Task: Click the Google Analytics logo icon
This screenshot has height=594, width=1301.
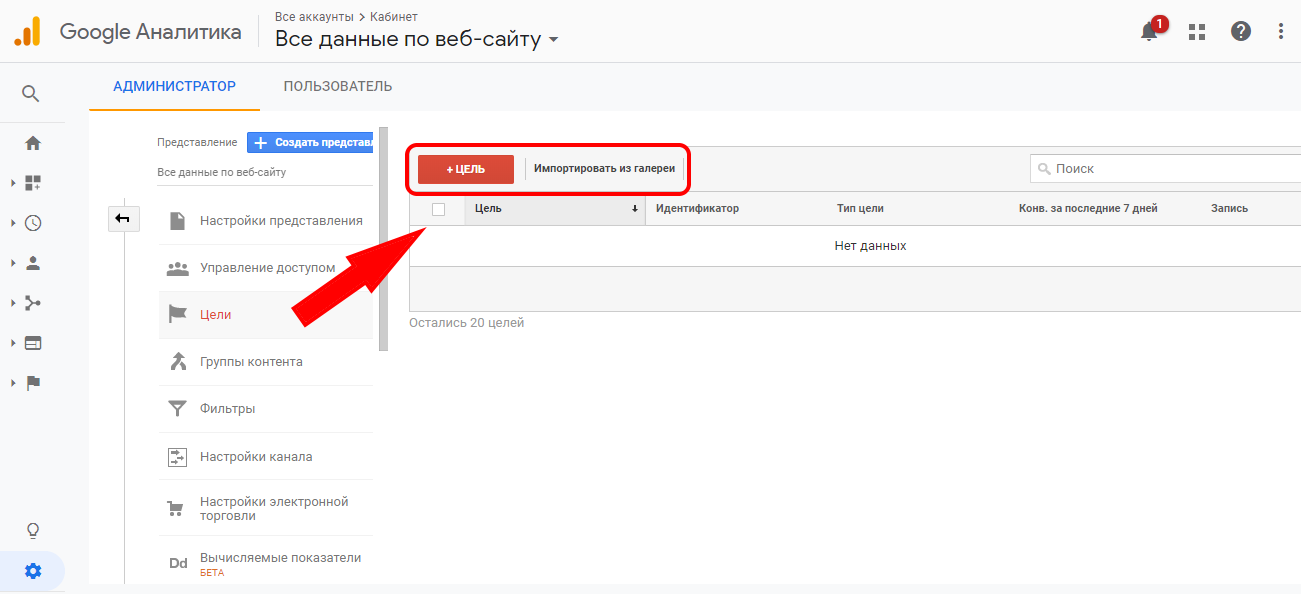Action: click(27, 31)
